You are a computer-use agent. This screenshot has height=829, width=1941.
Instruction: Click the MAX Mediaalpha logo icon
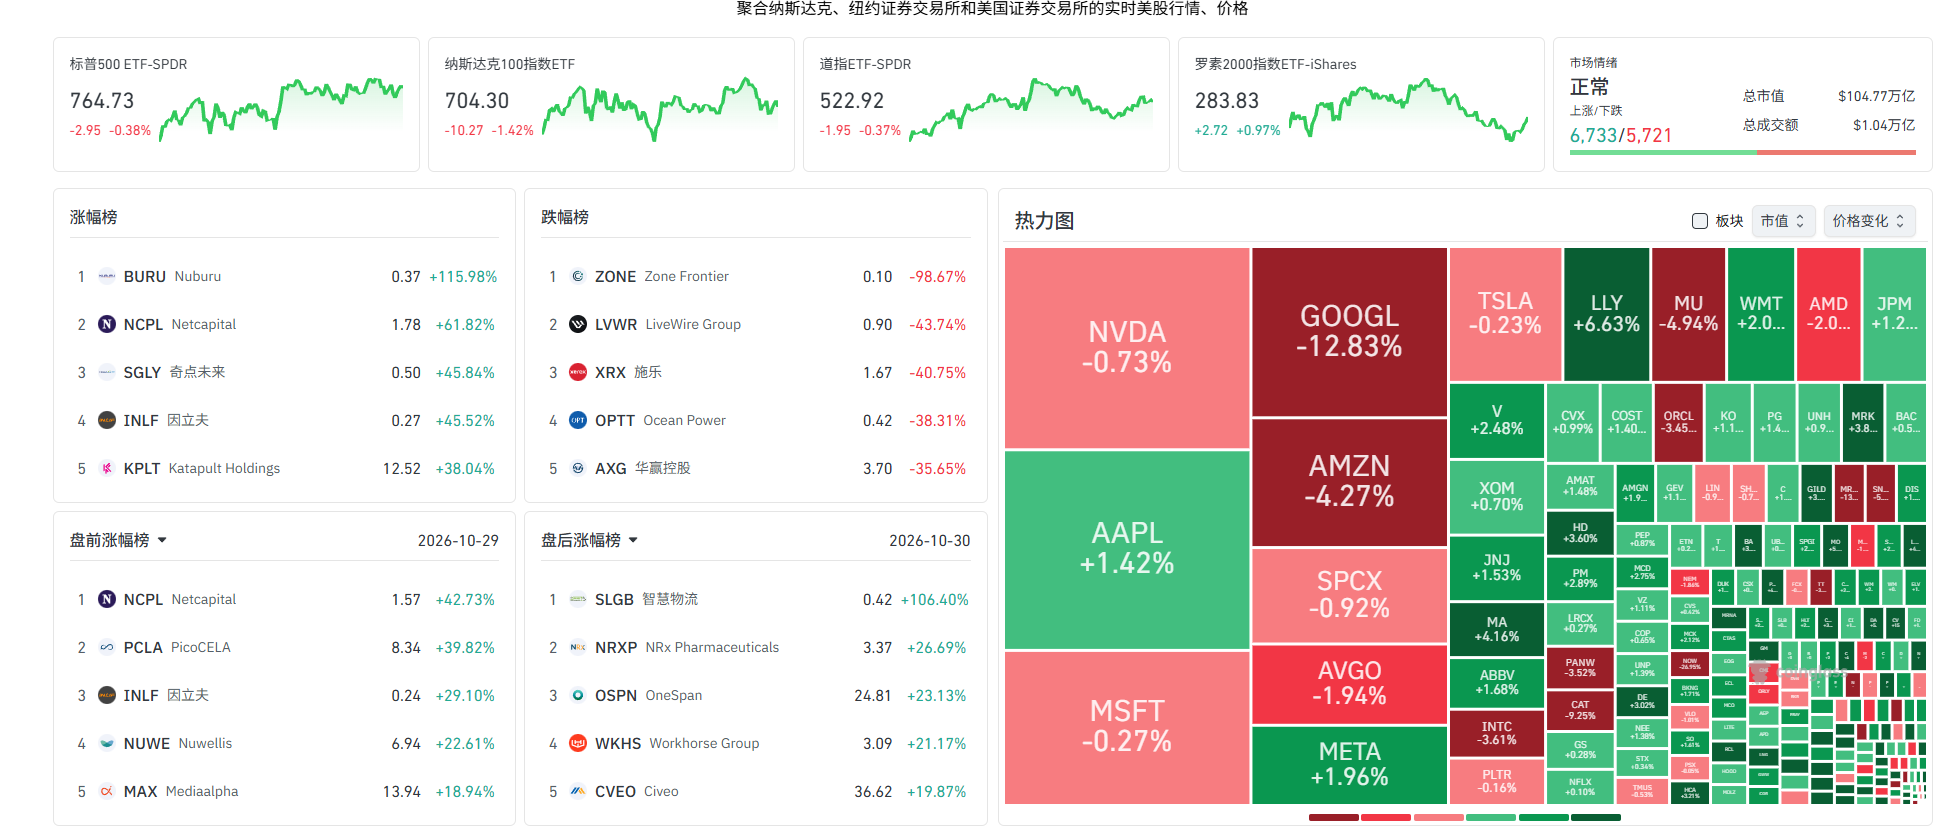[x=107, y=792]
